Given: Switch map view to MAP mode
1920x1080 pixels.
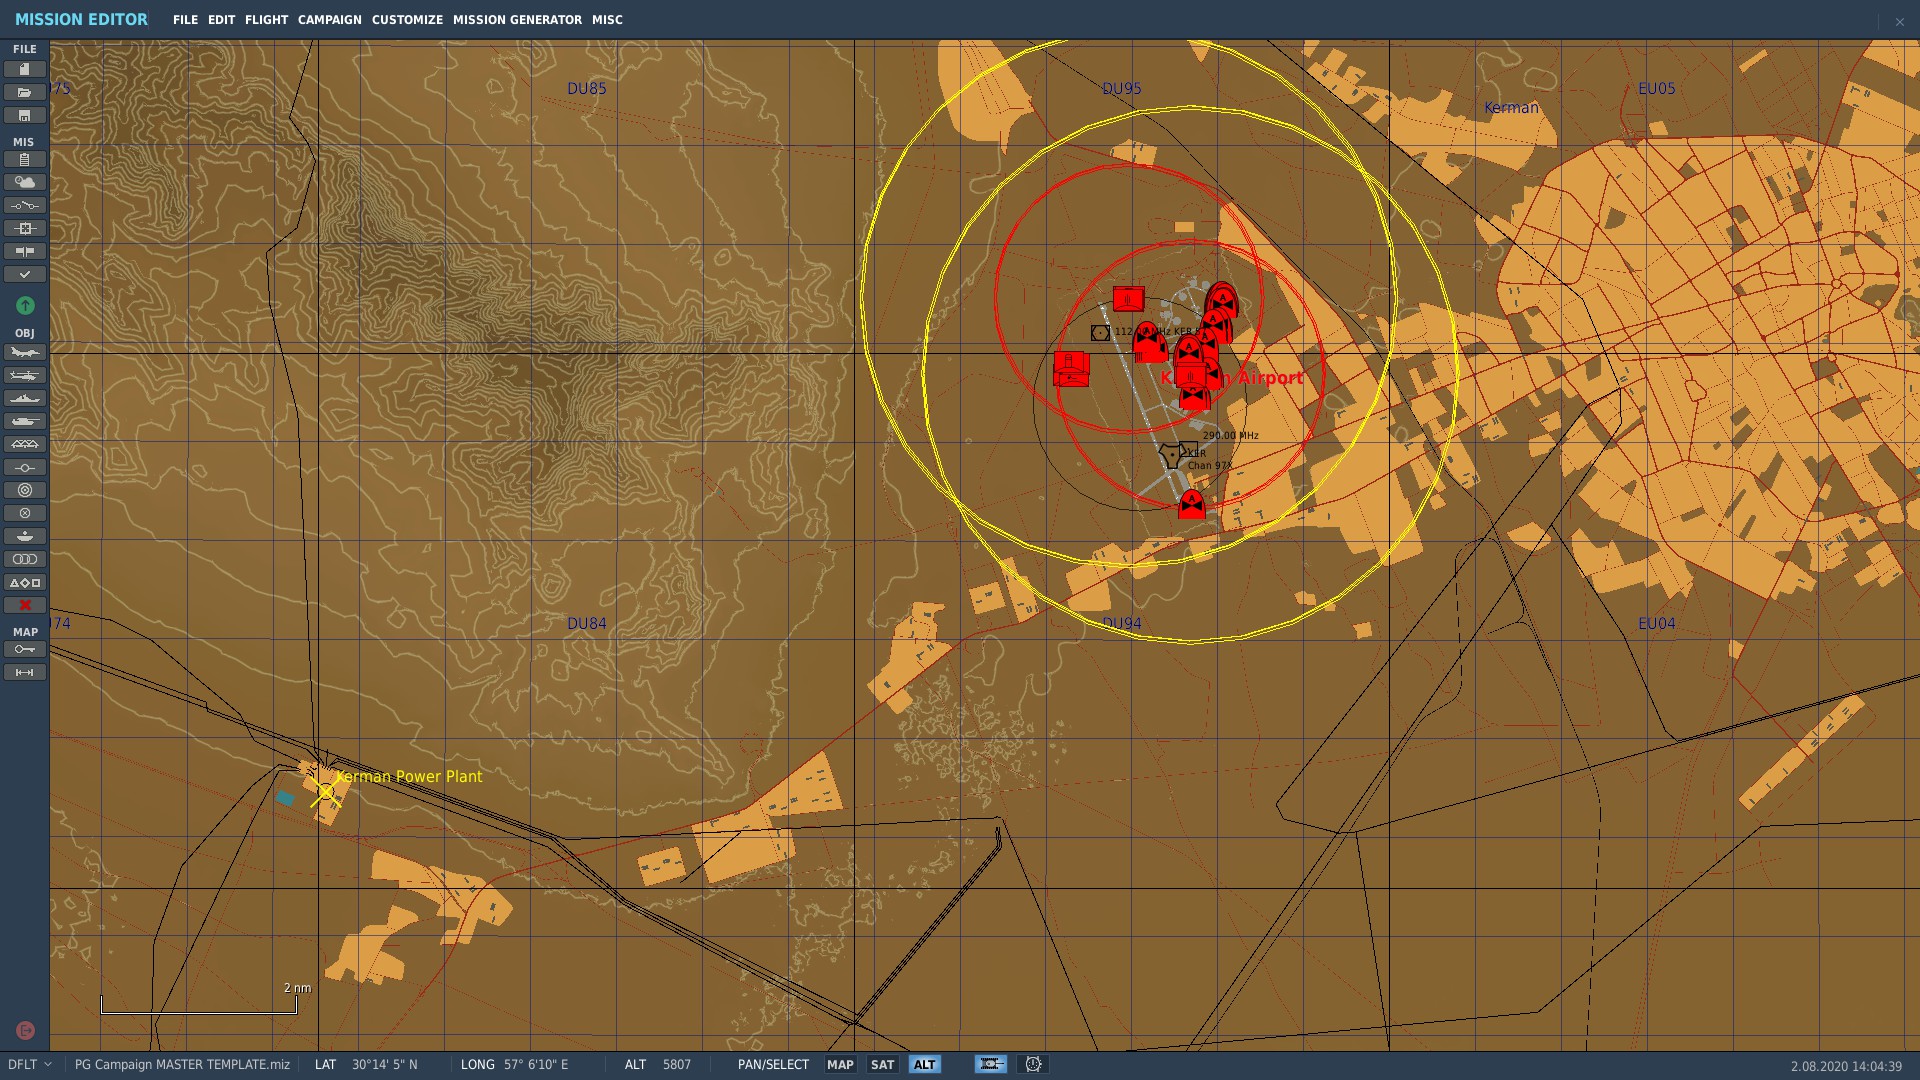Looking at the screenshot, I should pos(840,1065).
